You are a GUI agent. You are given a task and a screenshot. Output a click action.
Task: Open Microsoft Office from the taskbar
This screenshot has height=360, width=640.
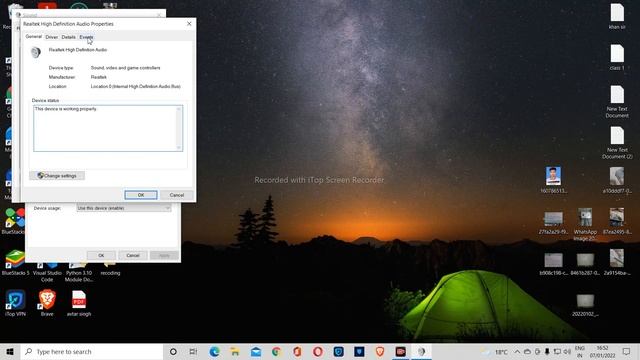pos(297,351)
